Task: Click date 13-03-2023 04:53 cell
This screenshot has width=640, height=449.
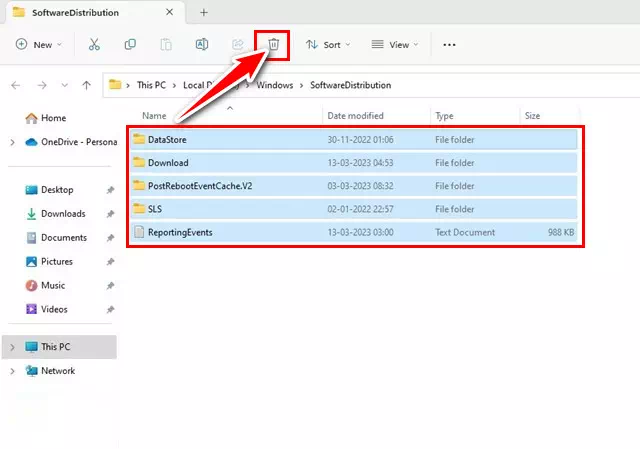Action: point(360,163)
